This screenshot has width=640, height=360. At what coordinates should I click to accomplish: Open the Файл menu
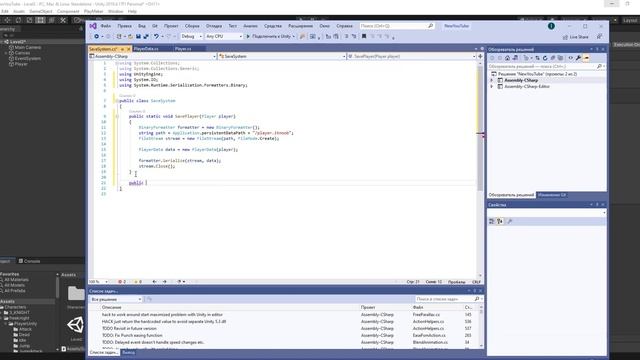point(105,26)
